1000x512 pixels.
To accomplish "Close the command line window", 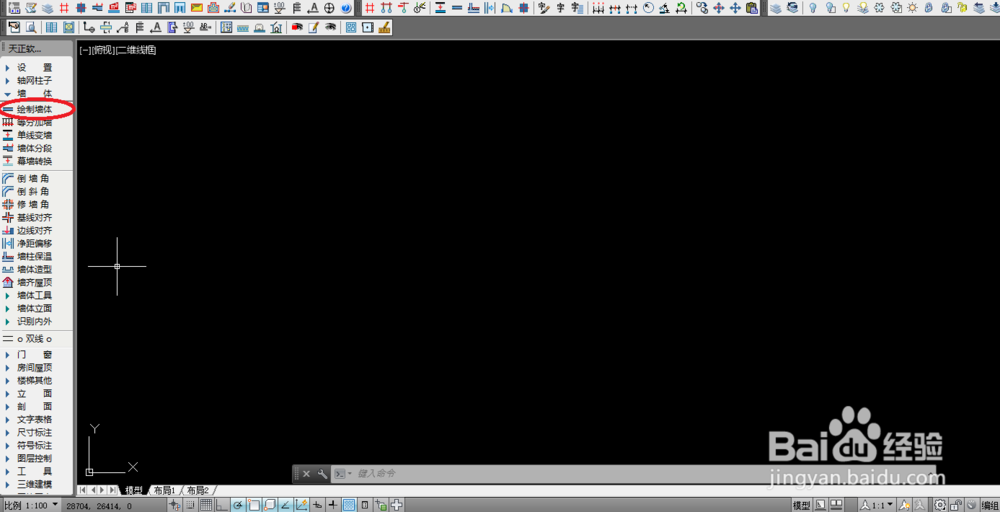I will pyautogui.click(x=306, y=474).
